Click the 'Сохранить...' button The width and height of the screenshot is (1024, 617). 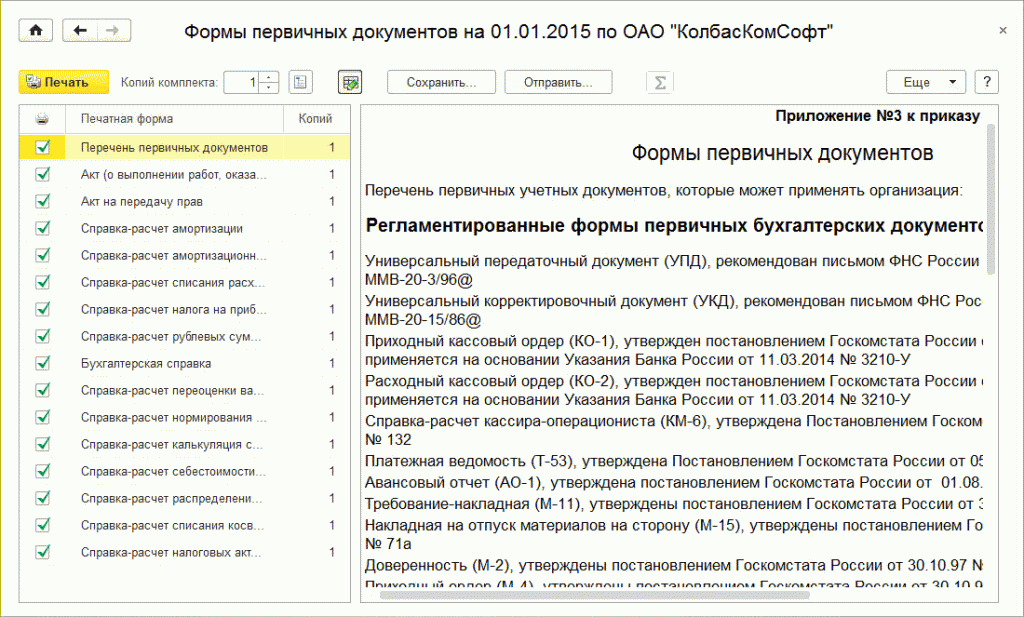pyautogui.click(x=440, y=82)
